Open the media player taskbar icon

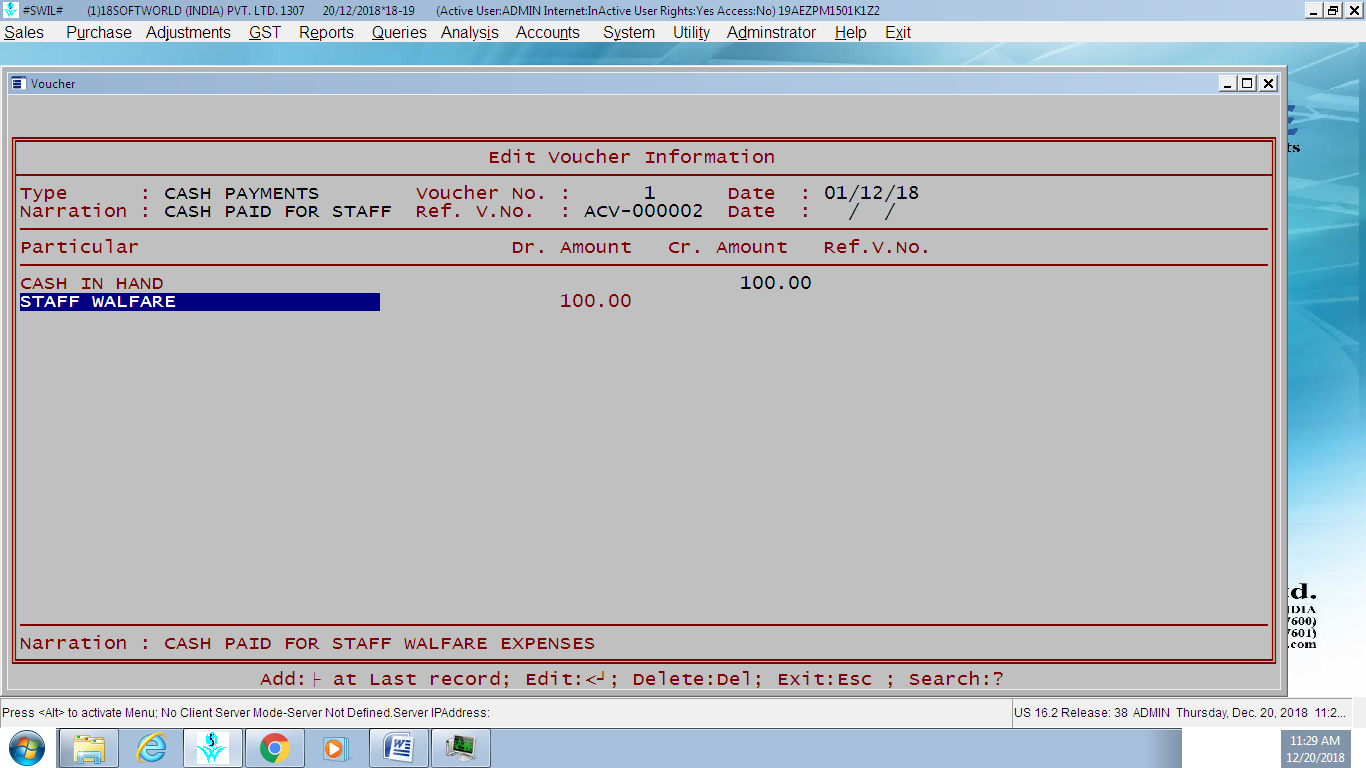335,748
